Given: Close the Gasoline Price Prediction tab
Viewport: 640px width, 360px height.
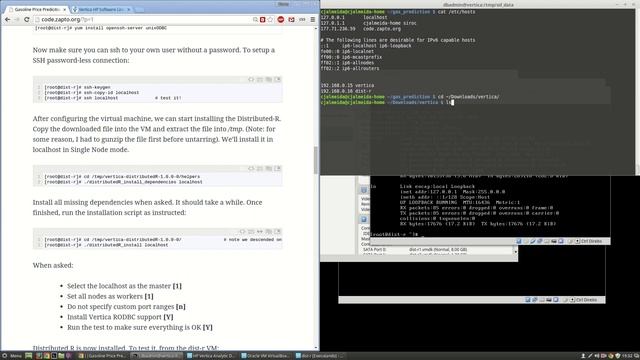Looking at the screenshot, I should [x=64, y=9].
